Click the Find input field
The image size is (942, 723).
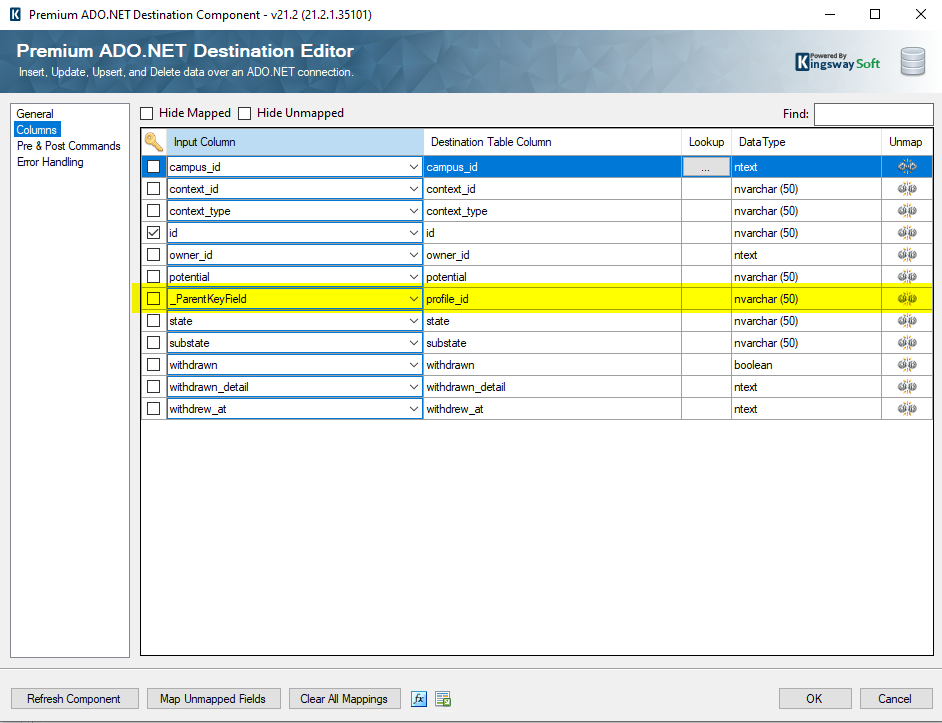(x=874, y=114)
